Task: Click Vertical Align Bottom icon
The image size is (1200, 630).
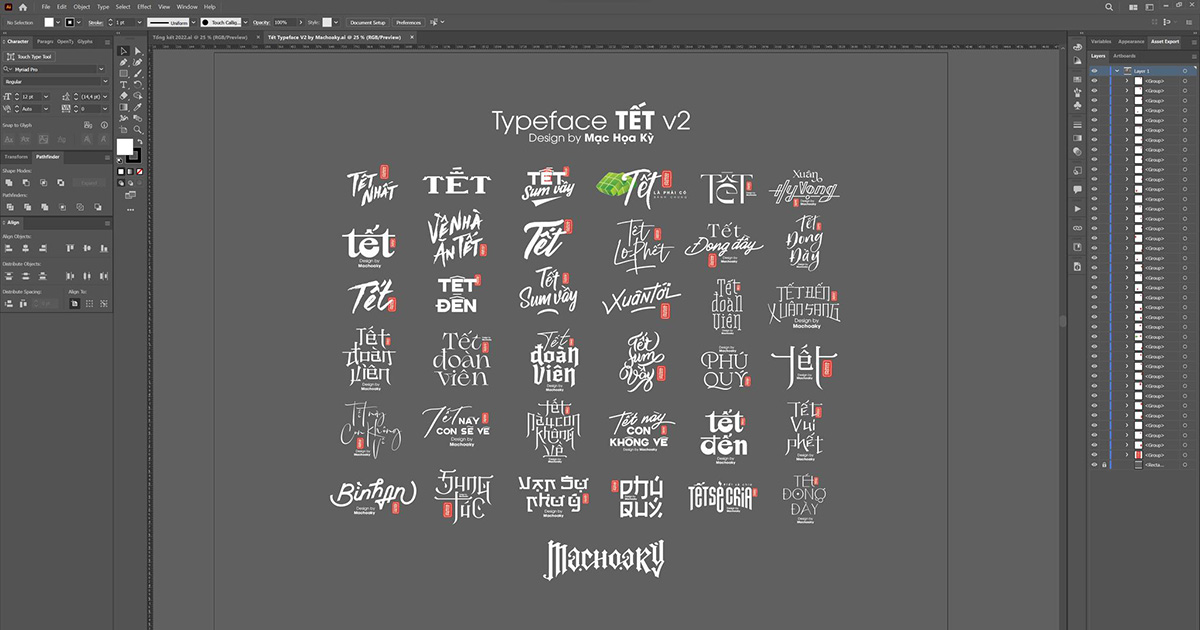Action: (x=104, y=248)
